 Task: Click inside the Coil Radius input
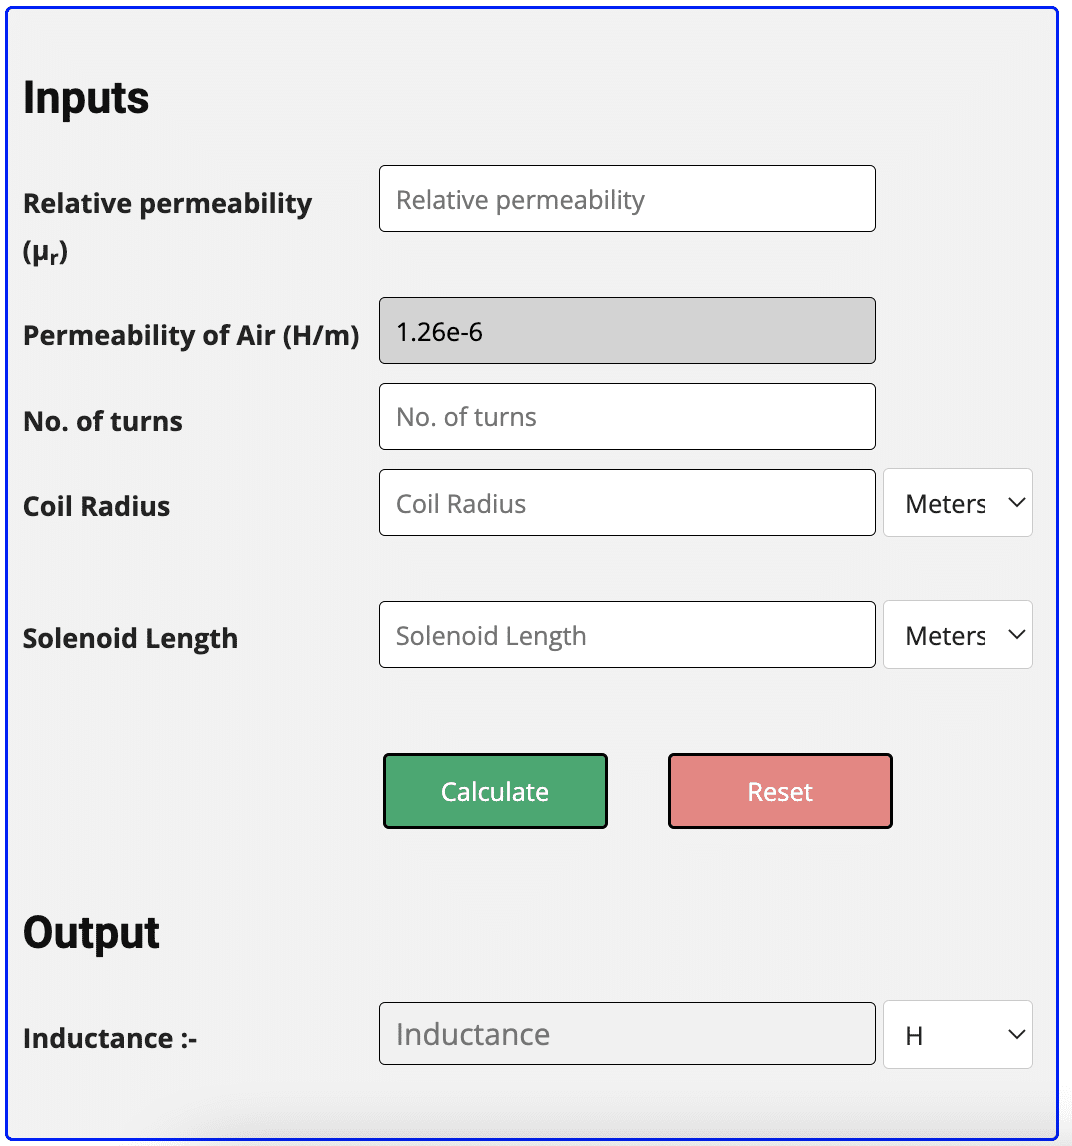point(627,502)
